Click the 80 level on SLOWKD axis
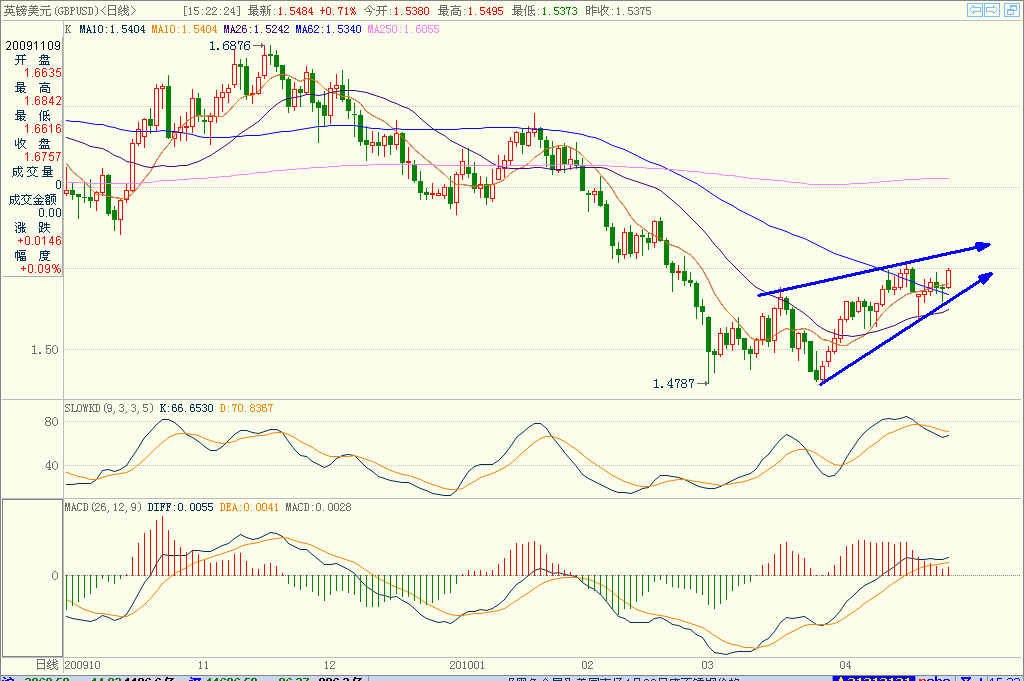This screenshot has width=1024, height=681. pyautogui.click(x=51, y=422)
